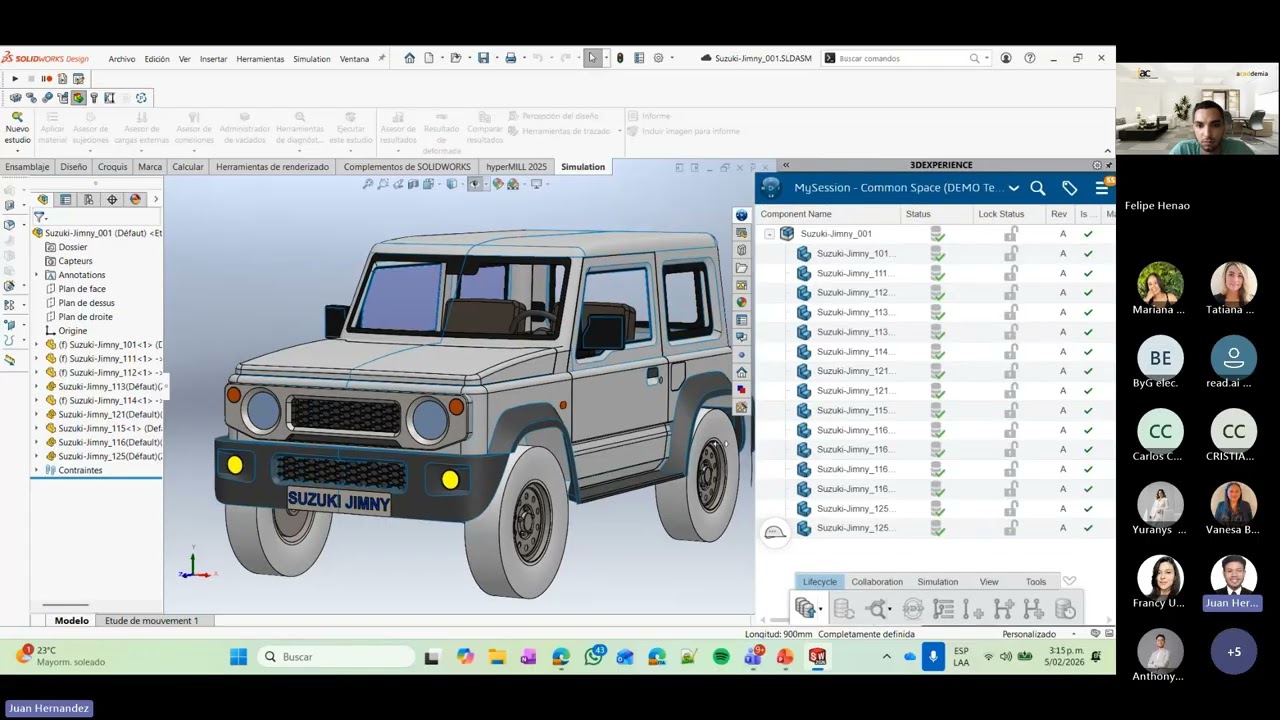Click the filter funnel in feature tree
Screen dimensions: 1280x720
[39, 217]
